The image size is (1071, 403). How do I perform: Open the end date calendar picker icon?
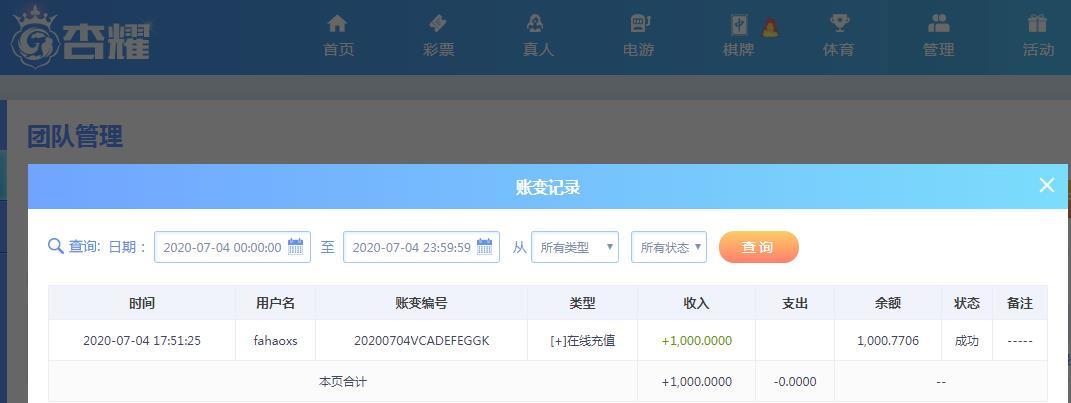click(484, 247)
